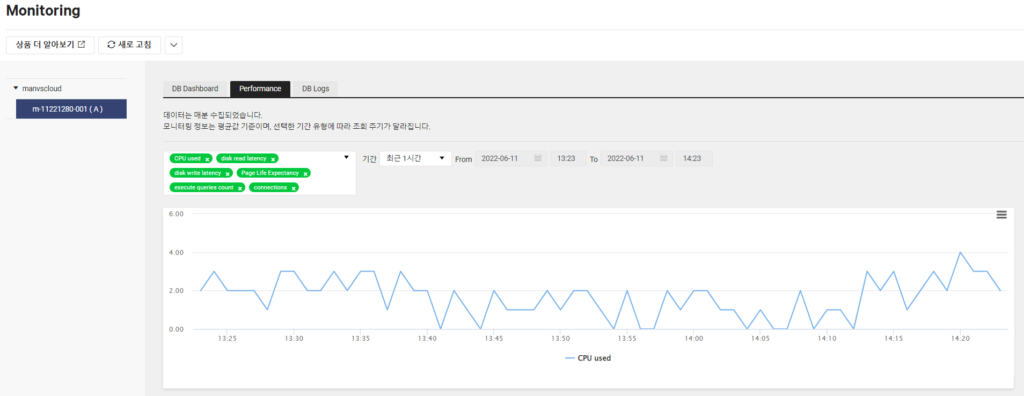Switch to the DB Logs tab
The height and width of the screenshot is (396, 1024).
[x=315, y=89]
